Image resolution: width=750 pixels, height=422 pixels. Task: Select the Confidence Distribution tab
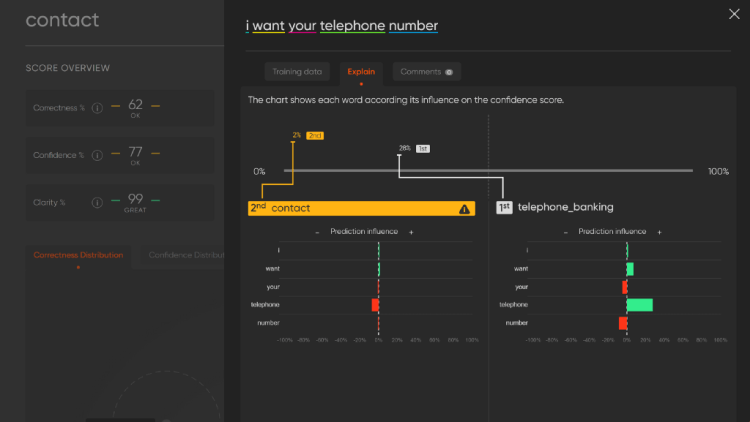[186, 255]
